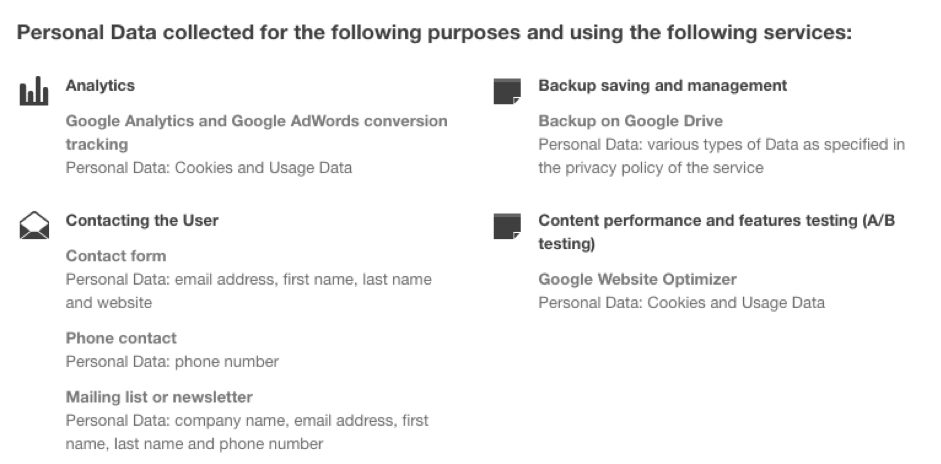Open the Contact form service entry
The width and height of the screenshot is (941, 464).
(116, 256)
